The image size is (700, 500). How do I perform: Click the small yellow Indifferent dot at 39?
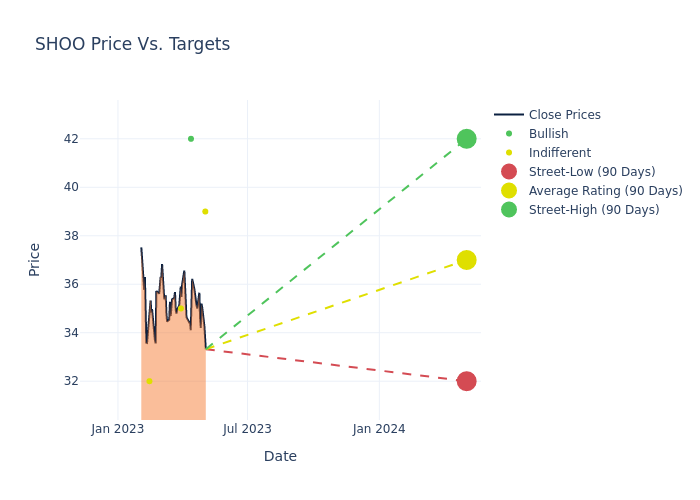(205, 212)
